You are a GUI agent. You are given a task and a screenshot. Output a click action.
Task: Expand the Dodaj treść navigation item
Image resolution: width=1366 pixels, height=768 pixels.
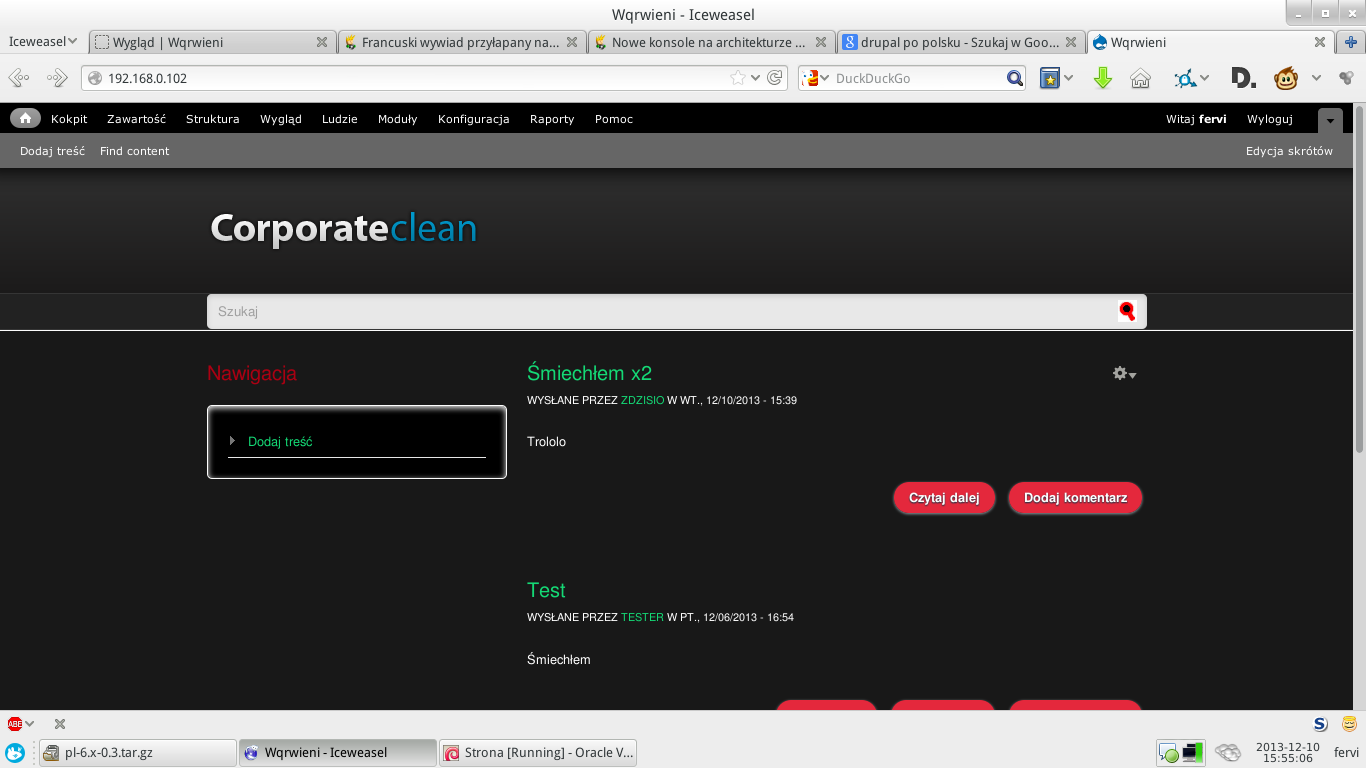232,441
